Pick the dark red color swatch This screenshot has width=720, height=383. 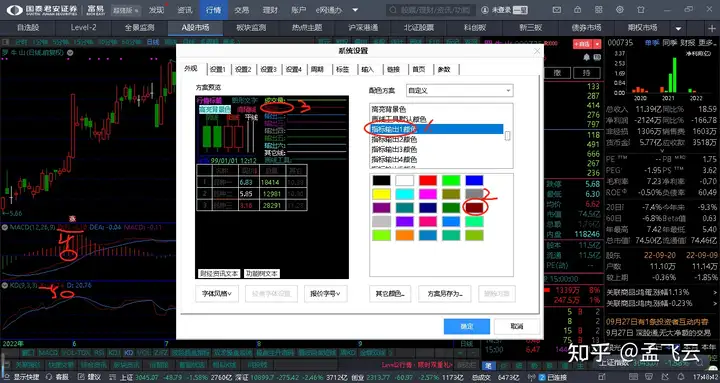point(474,208)
